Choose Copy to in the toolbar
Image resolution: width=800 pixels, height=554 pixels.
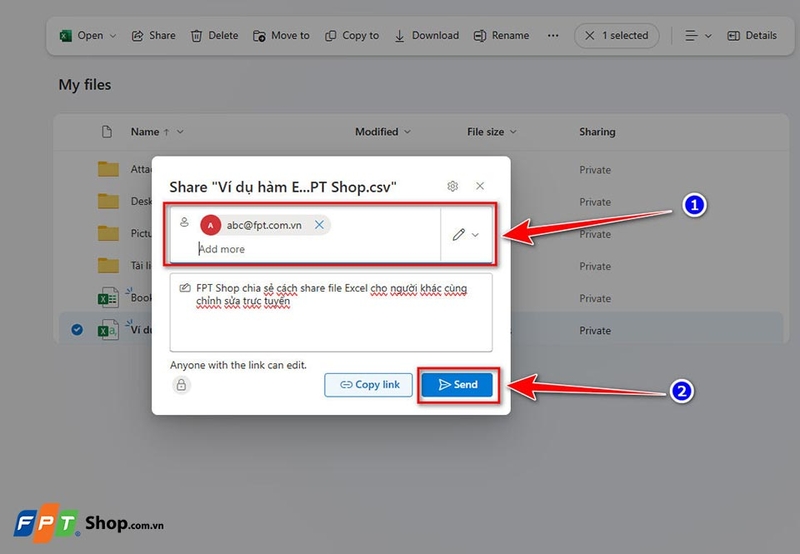352,36
